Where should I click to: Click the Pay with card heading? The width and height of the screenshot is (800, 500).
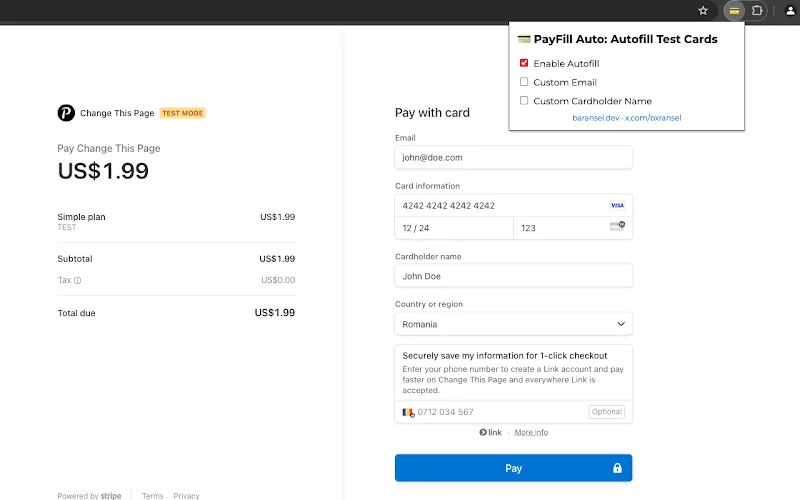pyautogui.click(x=432, y=113)
